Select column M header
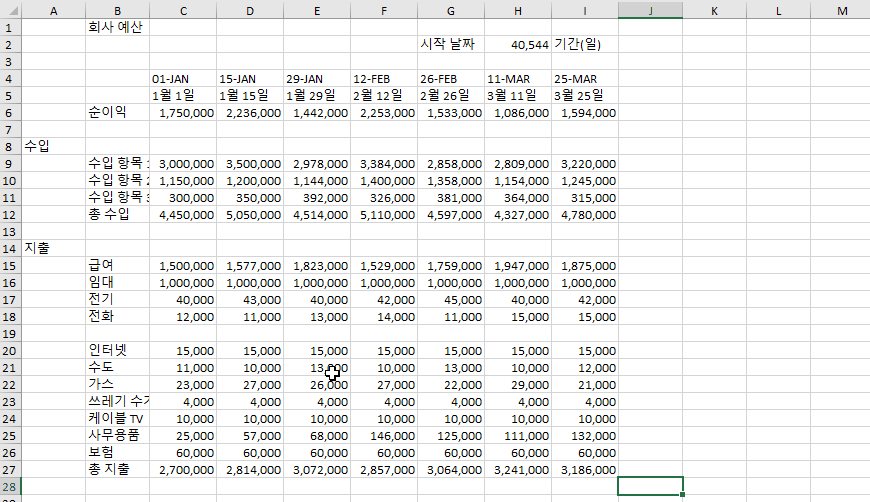The height and width of the screenshot is (502, 870). pyautogui.click(x=842, y=11)
